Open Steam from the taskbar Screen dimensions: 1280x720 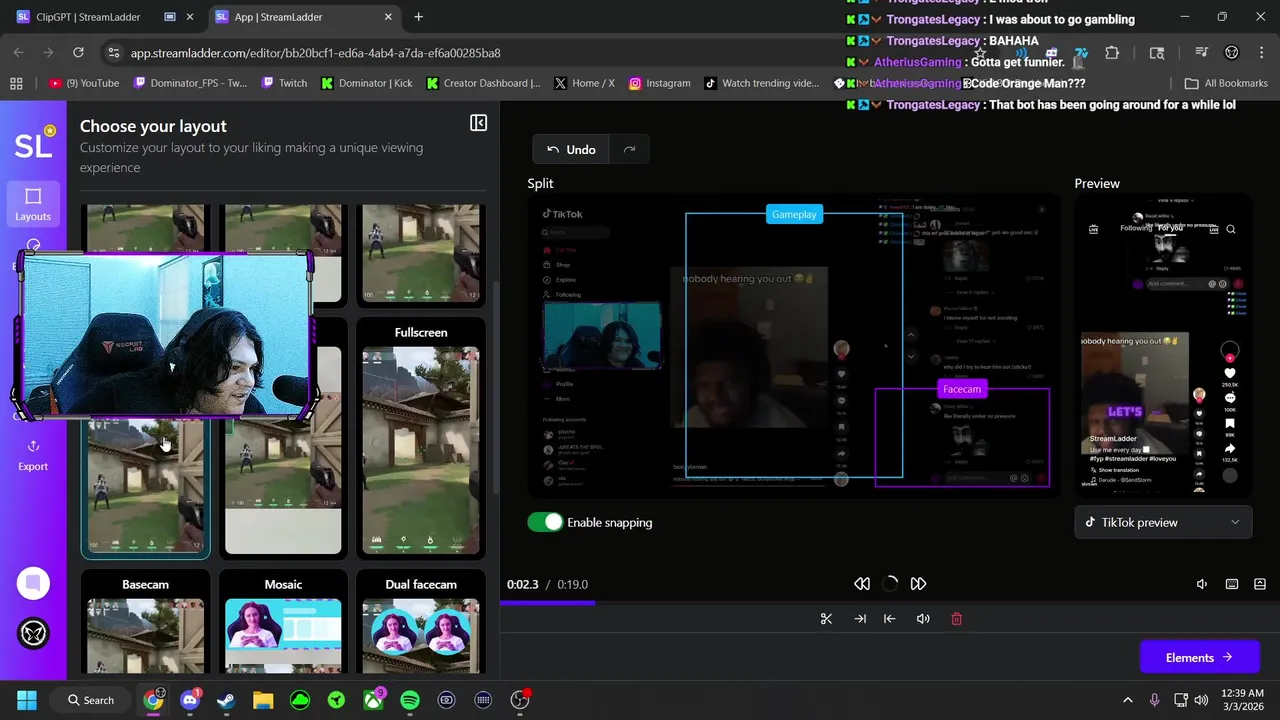point(226,700)
